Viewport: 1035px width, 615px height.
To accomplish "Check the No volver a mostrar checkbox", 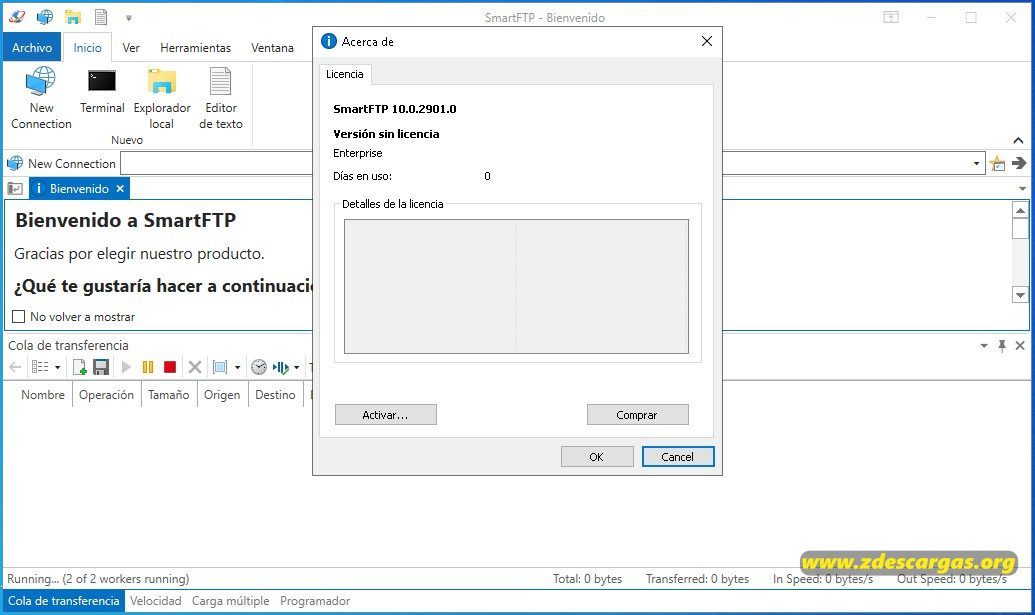I will click(x=18, y=317).
